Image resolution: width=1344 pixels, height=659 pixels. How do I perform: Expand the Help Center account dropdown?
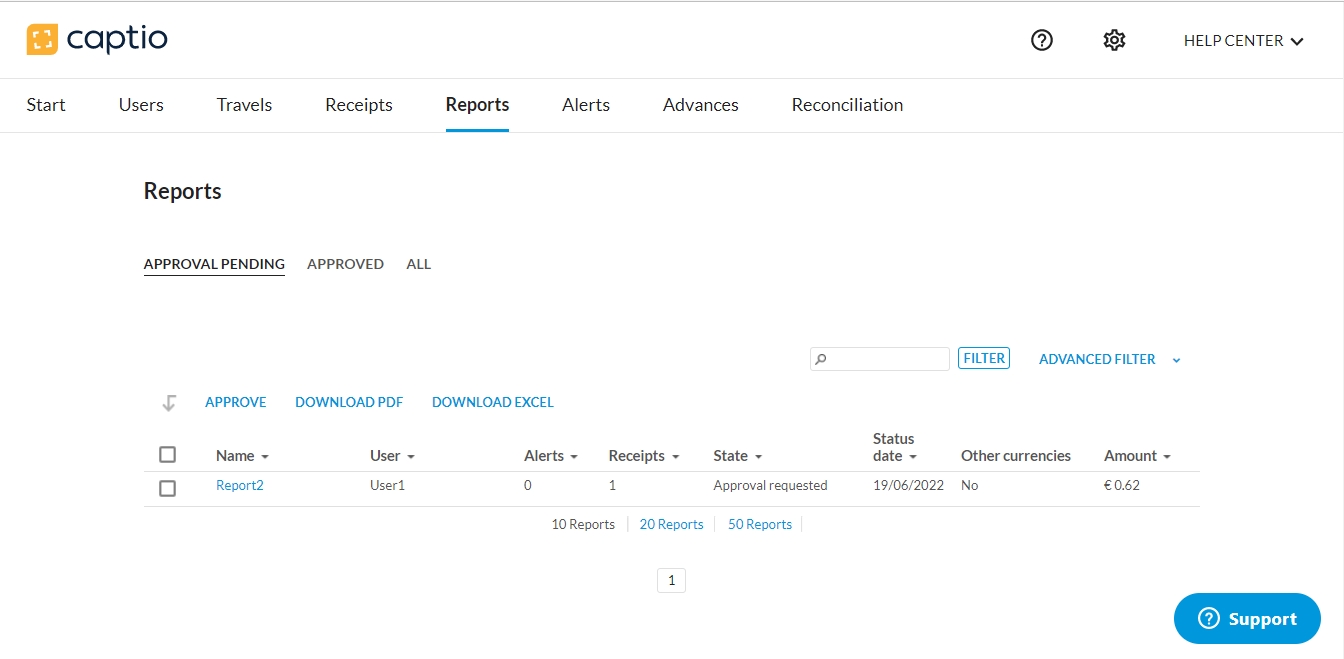coord(1243,41)
